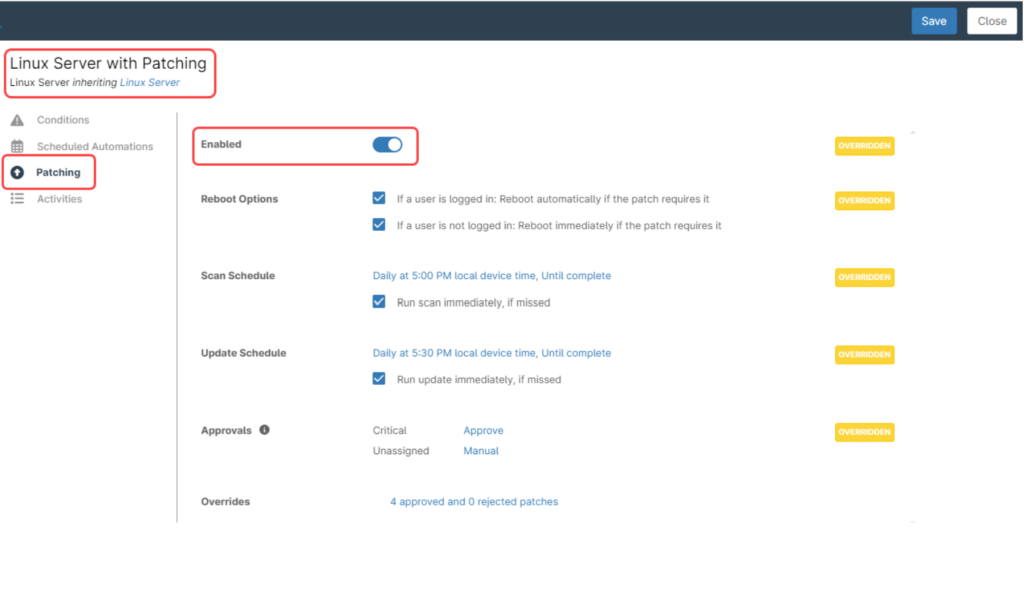Uncheck Run update immediately, if missed
The height and width of the screenshot is (603, 1024).
[x=379, y=379]
